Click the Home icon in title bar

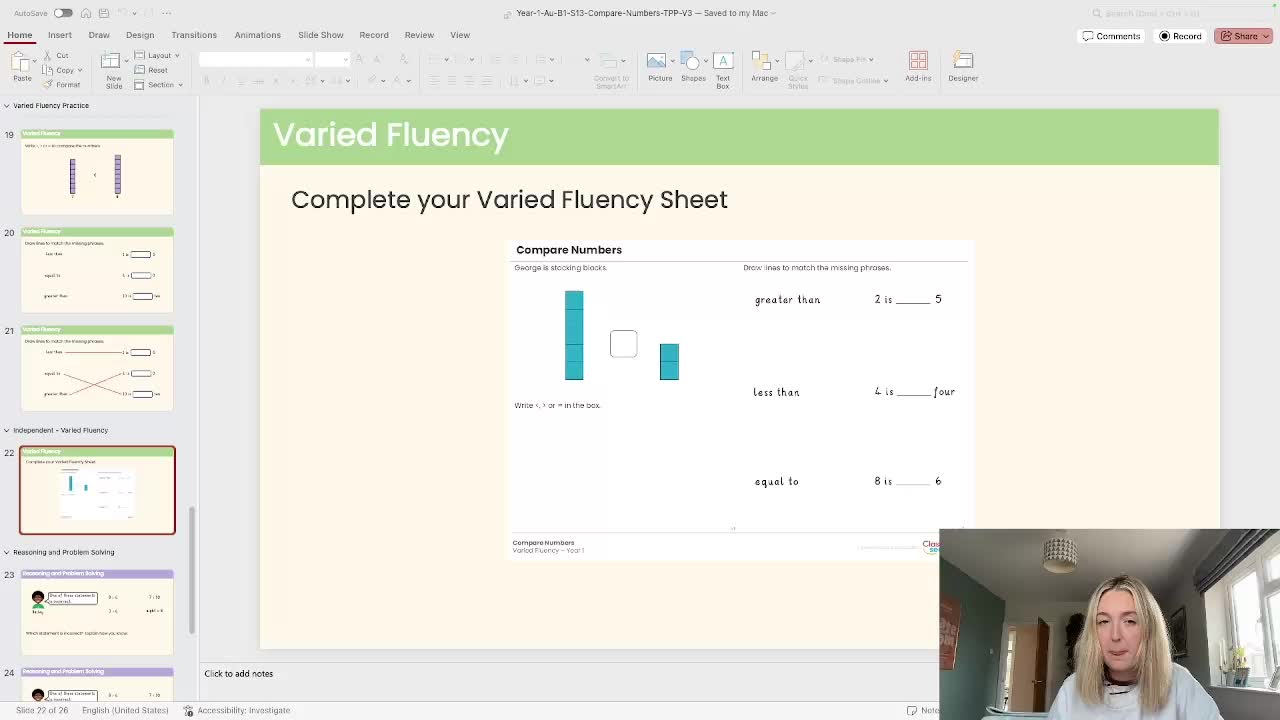(x=86, y=13)
